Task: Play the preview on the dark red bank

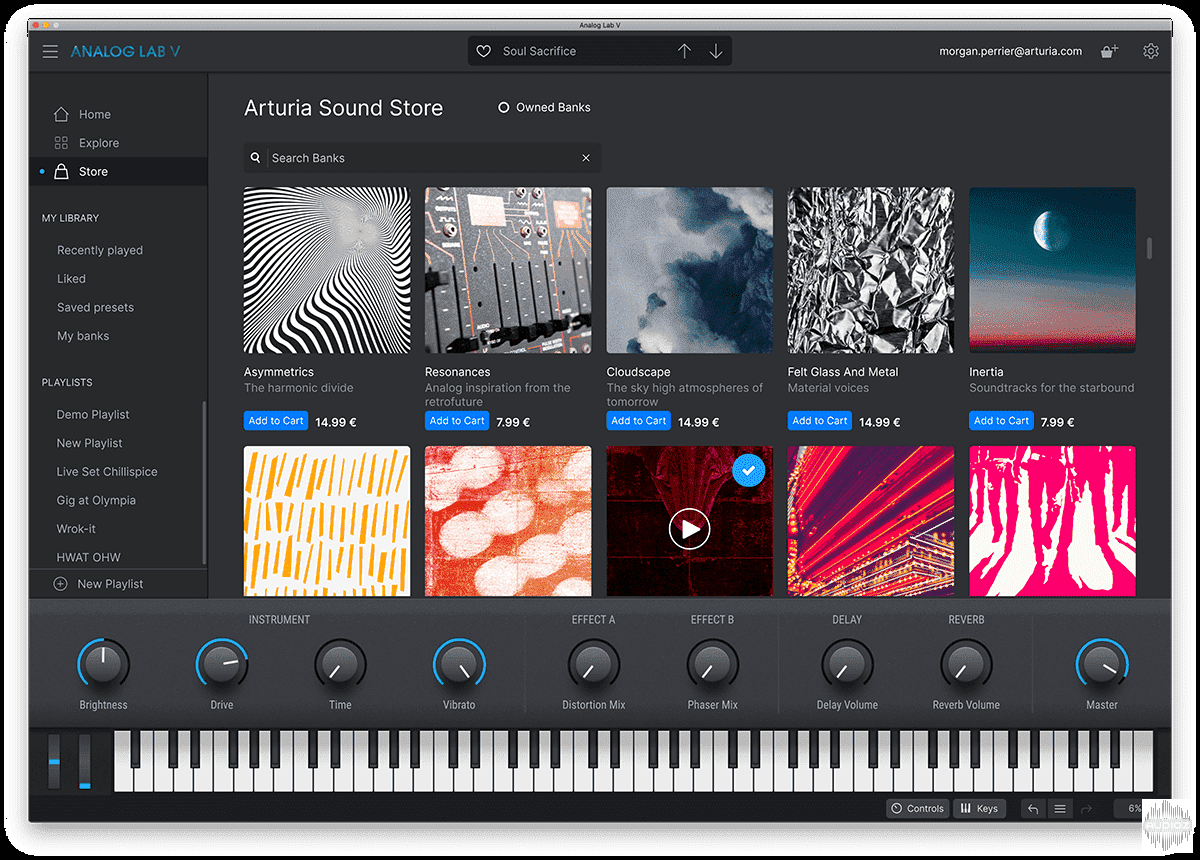Action: [x=689, y=529]
